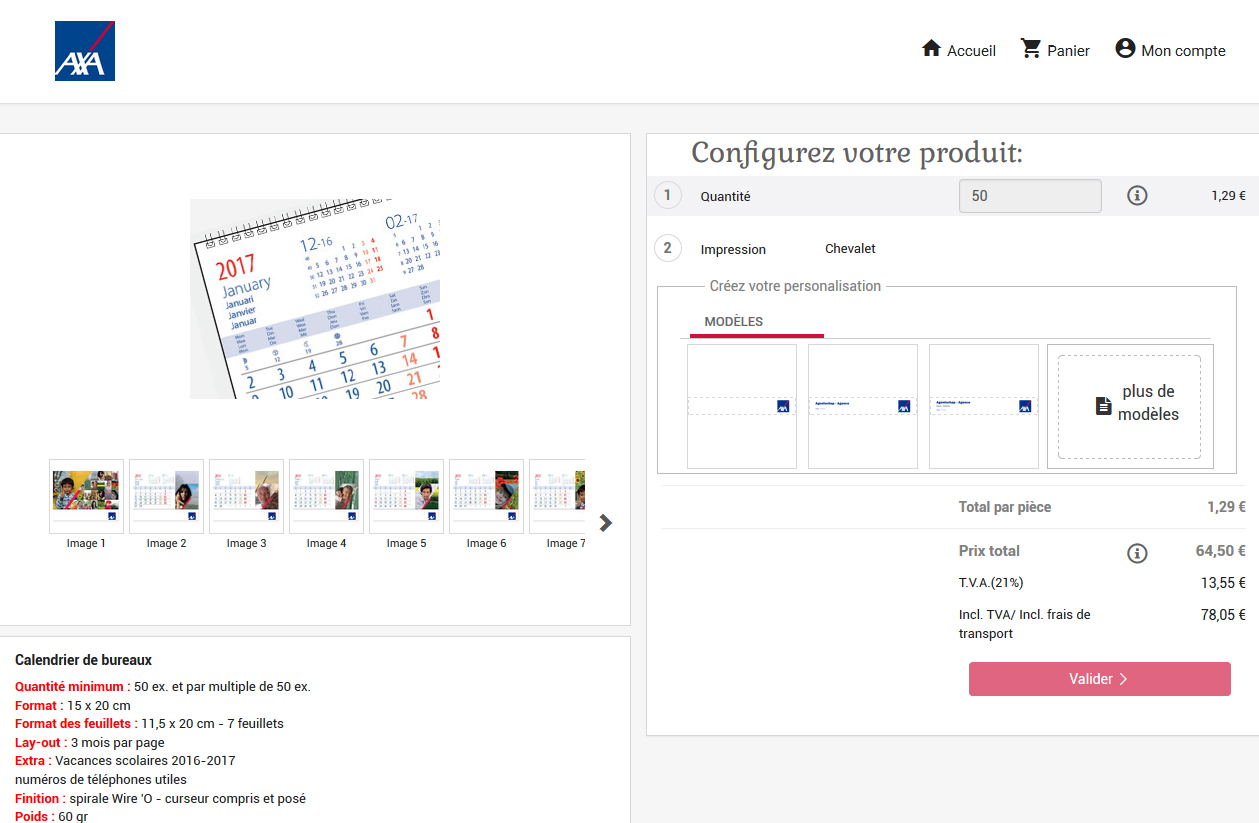Screen dimensions: 1259x823
Task: Open the Panier link
Action: pyautogui.click(x=1069, y=50)
